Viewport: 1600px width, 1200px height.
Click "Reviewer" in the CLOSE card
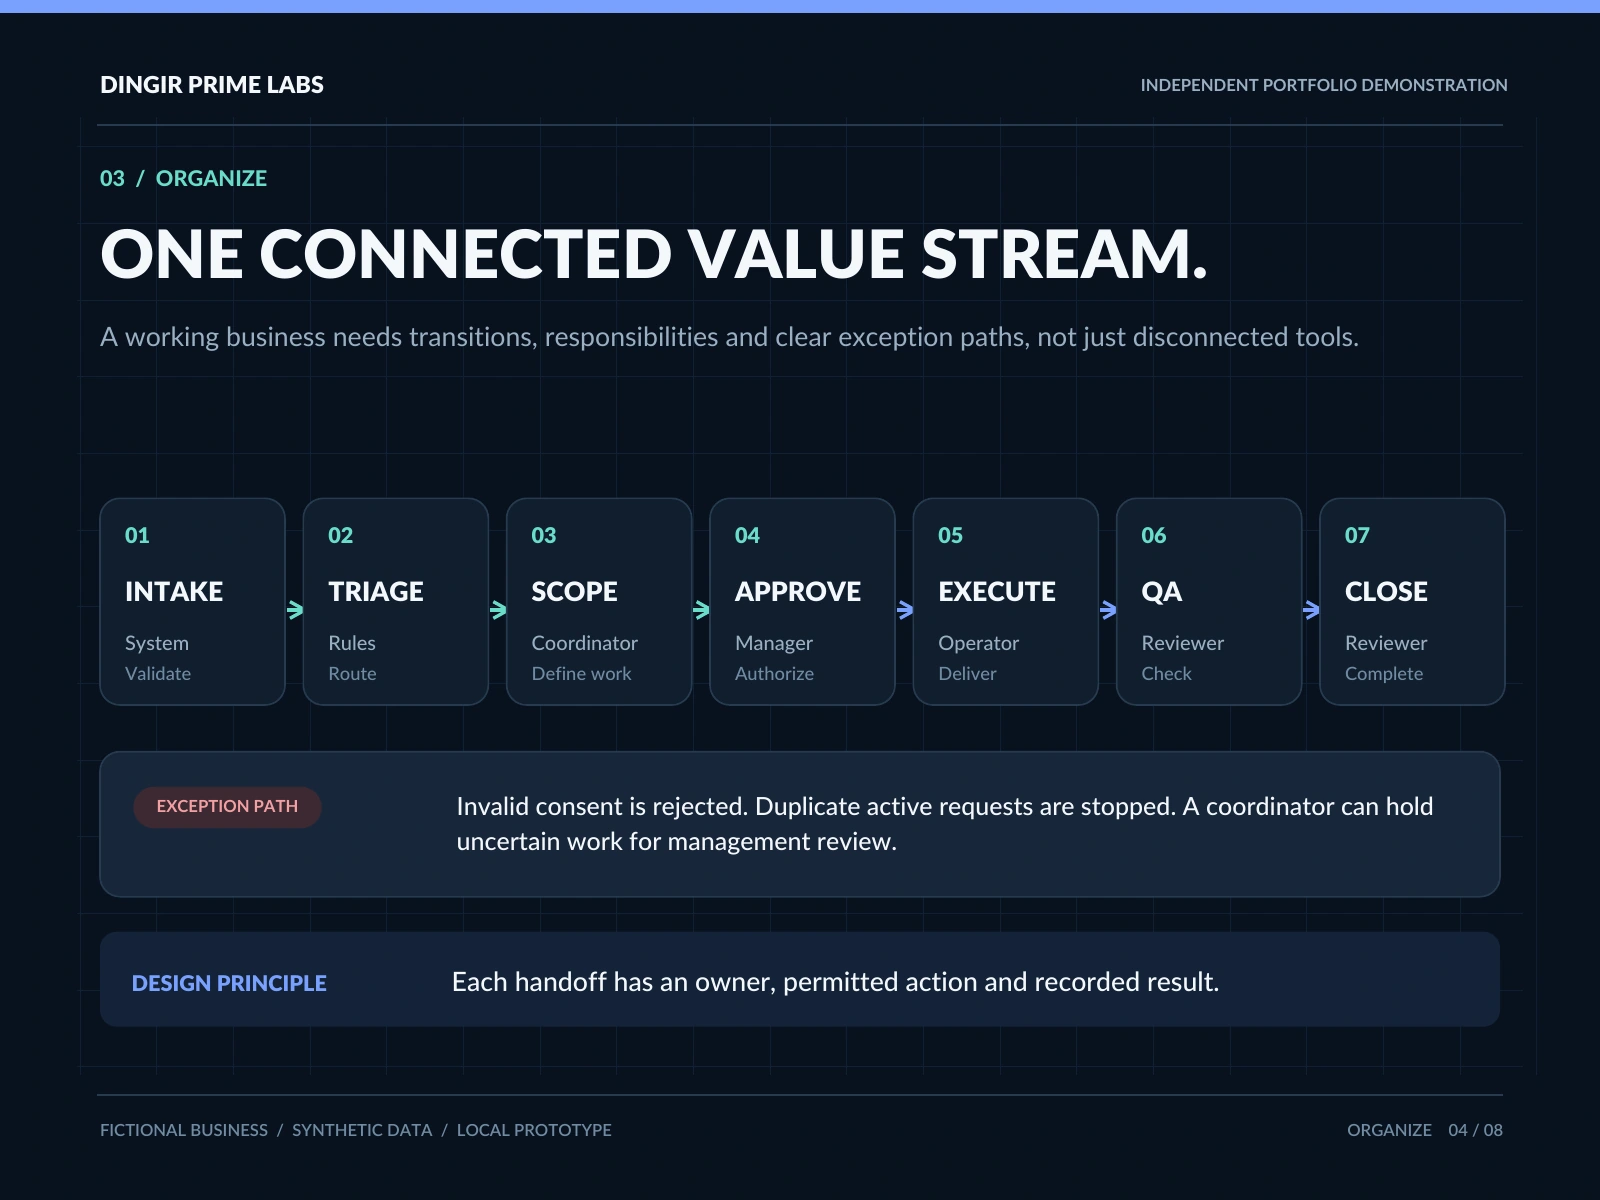1386,643
